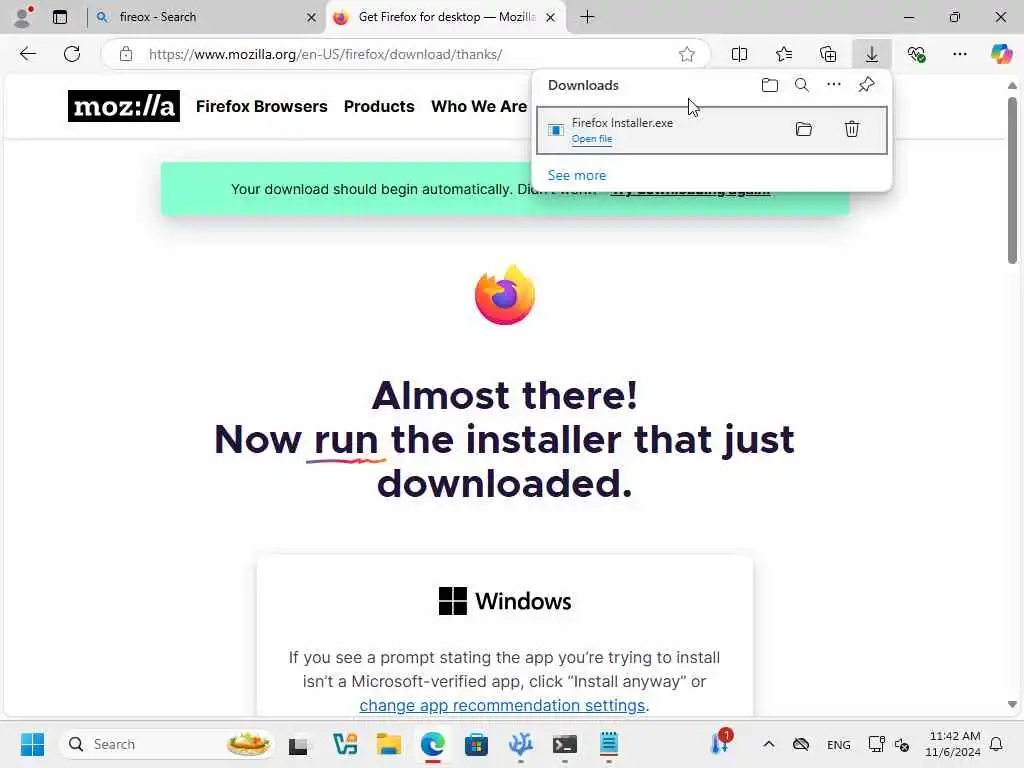
Task: Search downloads in Downloads panel
Action: coord(802,85)
